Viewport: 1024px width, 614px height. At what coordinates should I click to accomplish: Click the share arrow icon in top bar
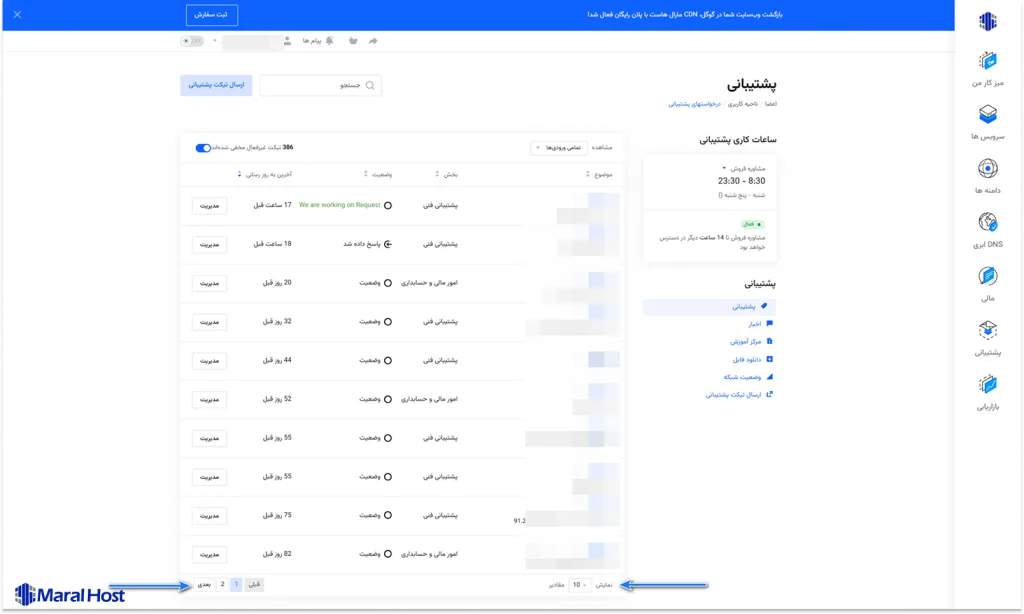coord(373,40)
